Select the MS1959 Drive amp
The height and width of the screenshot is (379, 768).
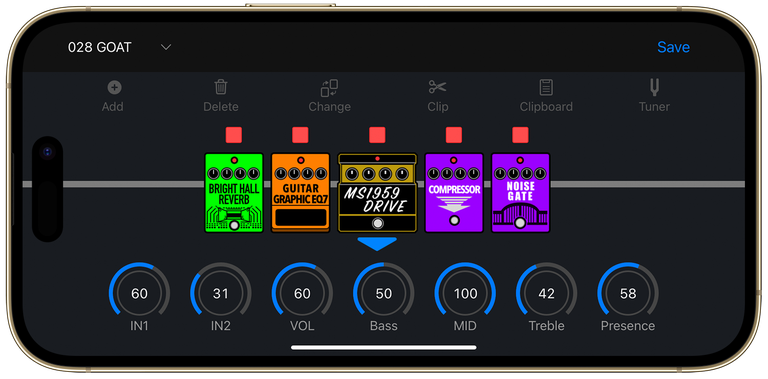(377, 192)
